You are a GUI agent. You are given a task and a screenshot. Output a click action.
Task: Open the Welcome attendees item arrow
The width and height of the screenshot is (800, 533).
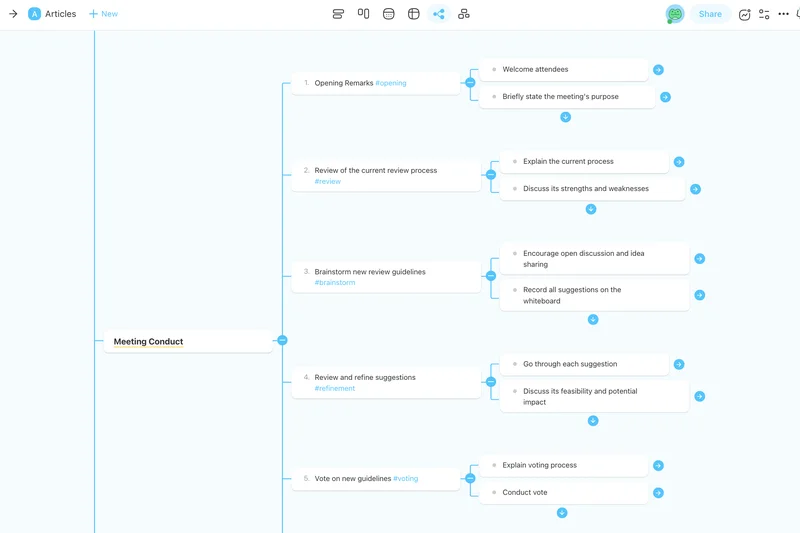658,70
